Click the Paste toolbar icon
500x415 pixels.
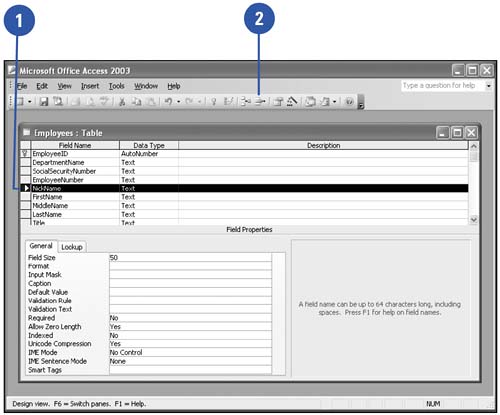click(x=151, y=101)
